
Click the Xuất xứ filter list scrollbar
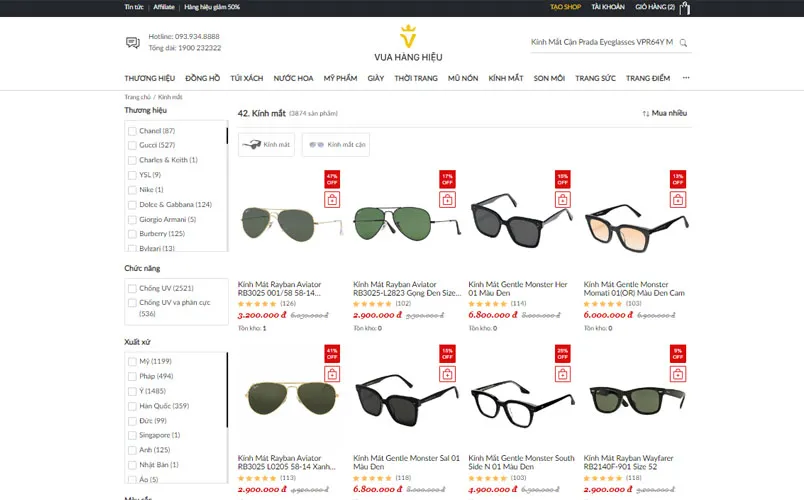[227, 390]
